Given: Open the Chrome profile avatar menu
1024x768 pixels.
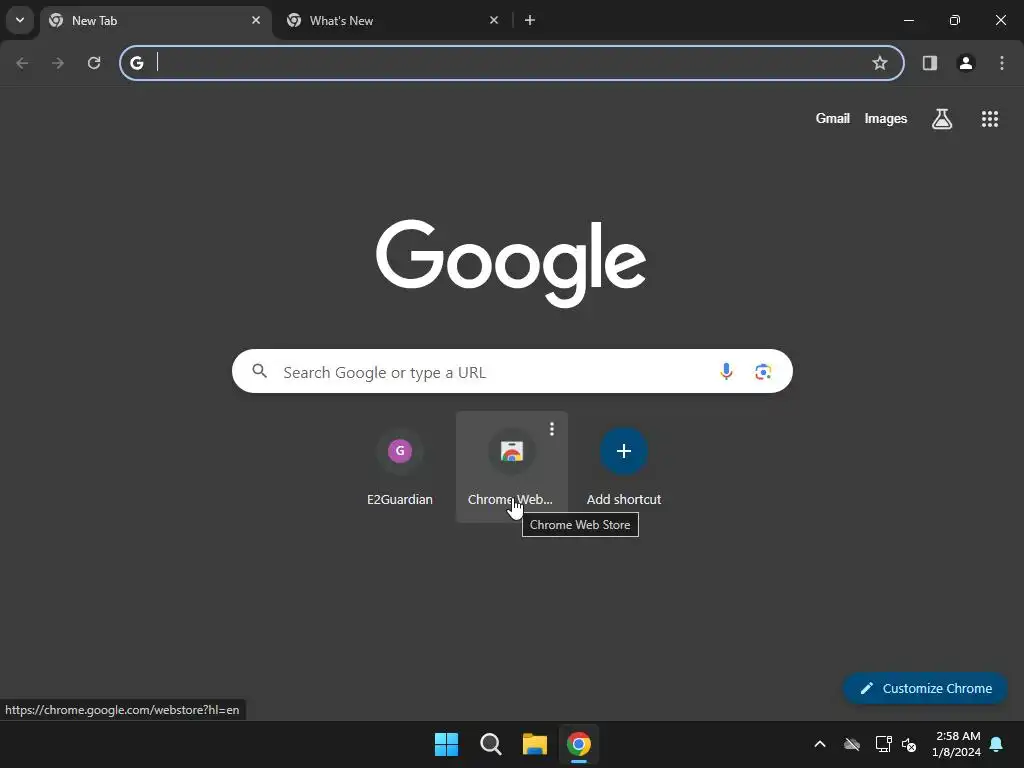Looking at the screenshot, I should click(x=966, y=63).
